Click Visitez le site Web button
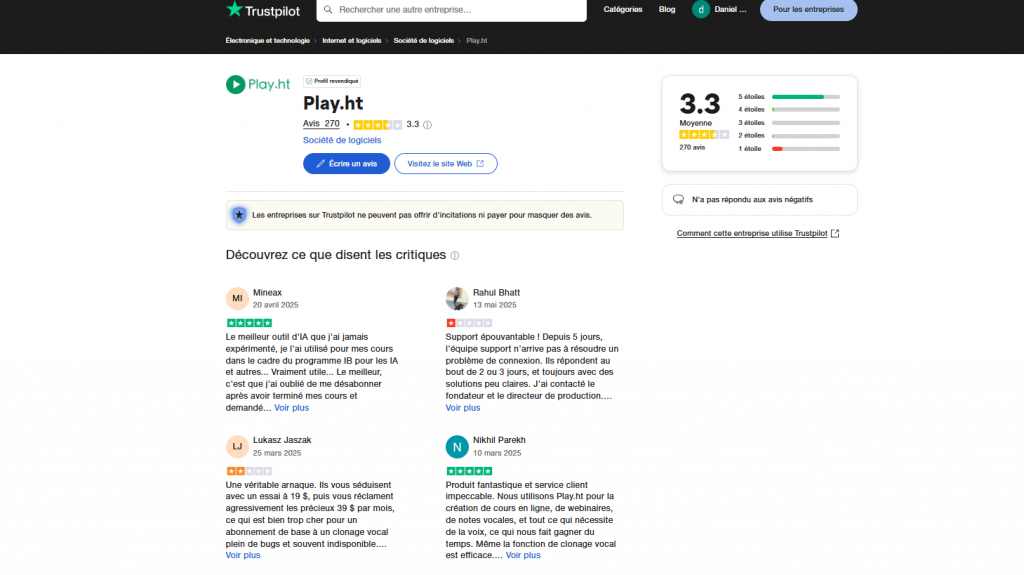 pos(445,163)
